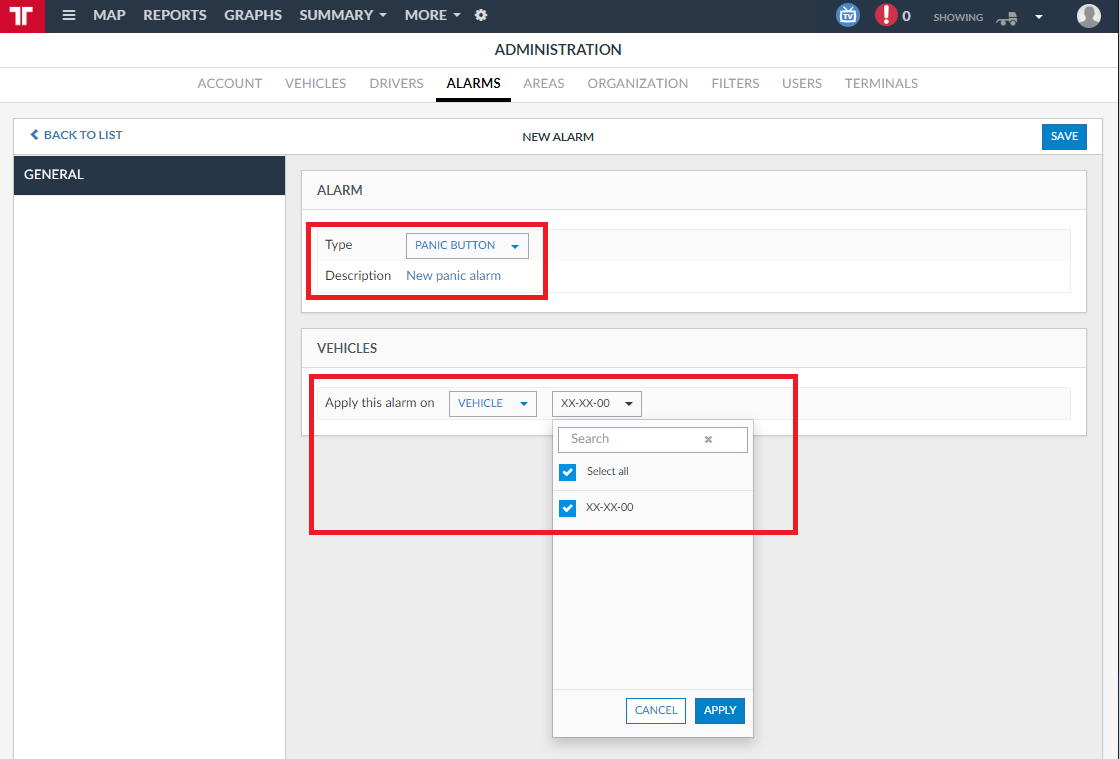Click the blue TV icon
The width and height of the screenshot is (1119, 759).
[848, 15]
